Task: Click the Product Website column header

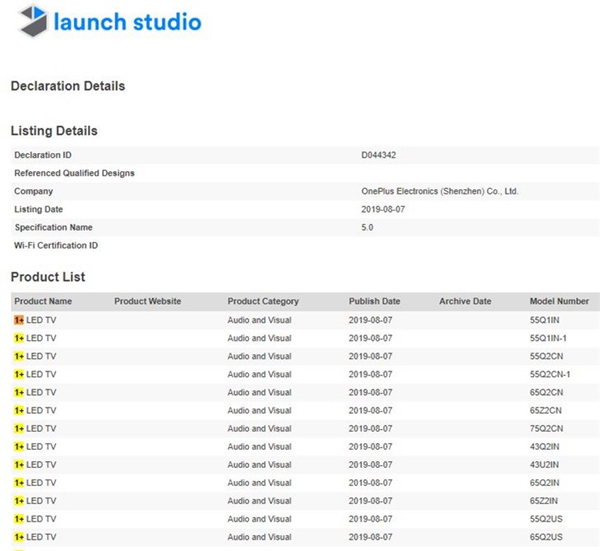Action: [x=147, y=301]
